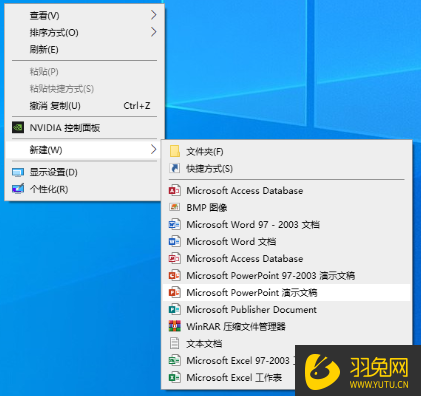Click the PowerPoint 97-2003 演示文稿 icon
Viewport: 421px width, 396px height.
coord(175,275)
